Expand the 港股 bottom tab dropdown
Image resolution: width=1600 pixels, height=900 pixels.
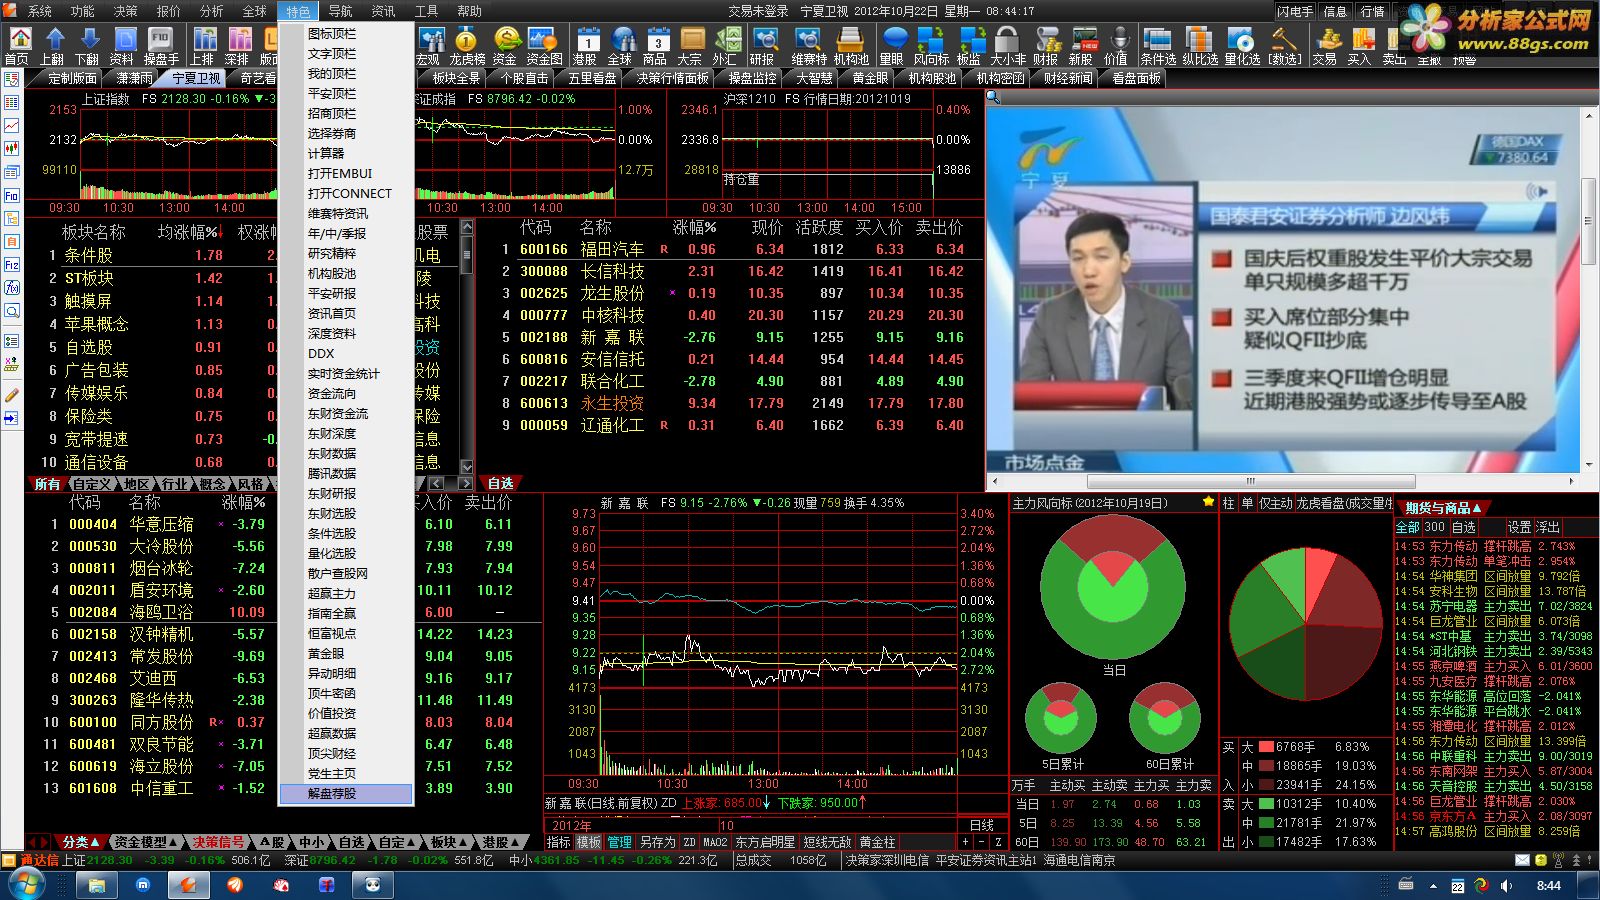(501, 842)
